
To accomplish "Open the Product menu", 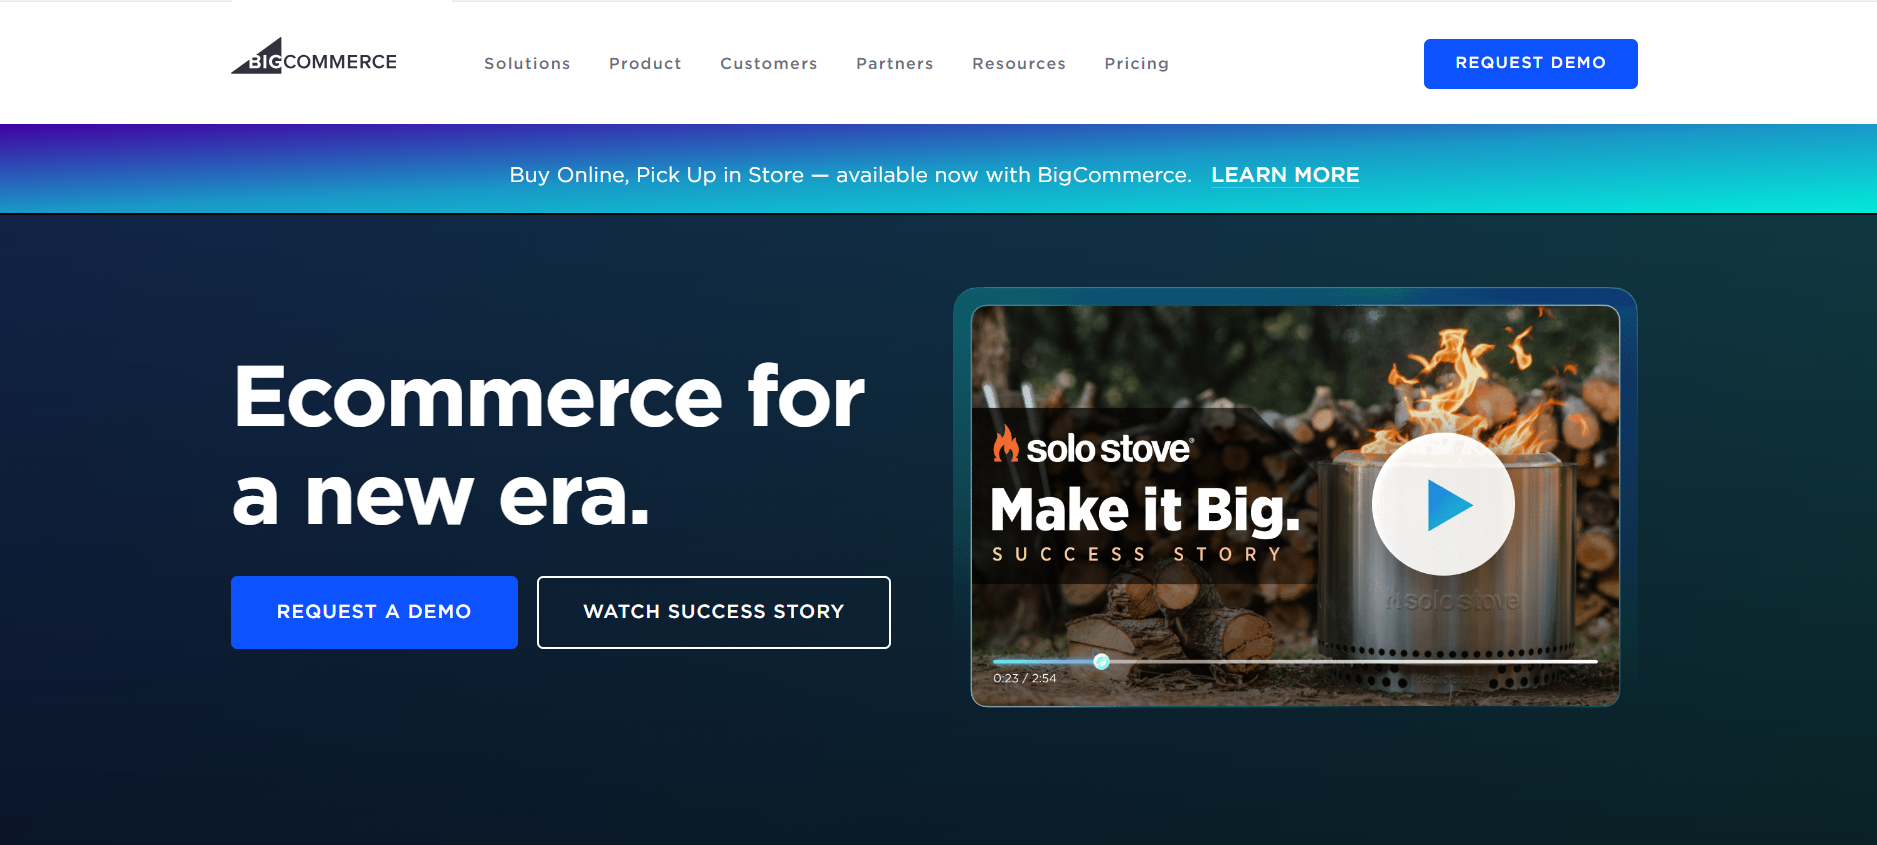I will pyautogui.click(x=645, y=63).
